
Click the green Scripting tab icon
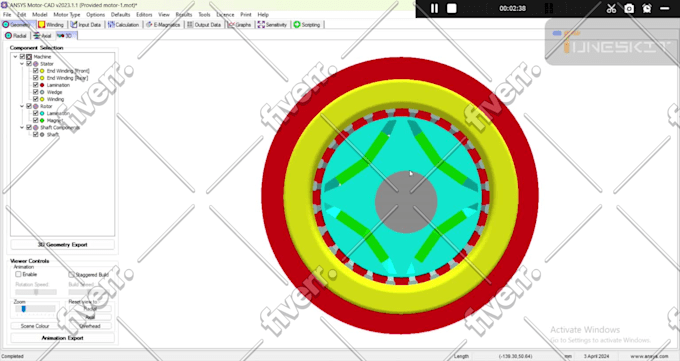[x=297, y=25]
